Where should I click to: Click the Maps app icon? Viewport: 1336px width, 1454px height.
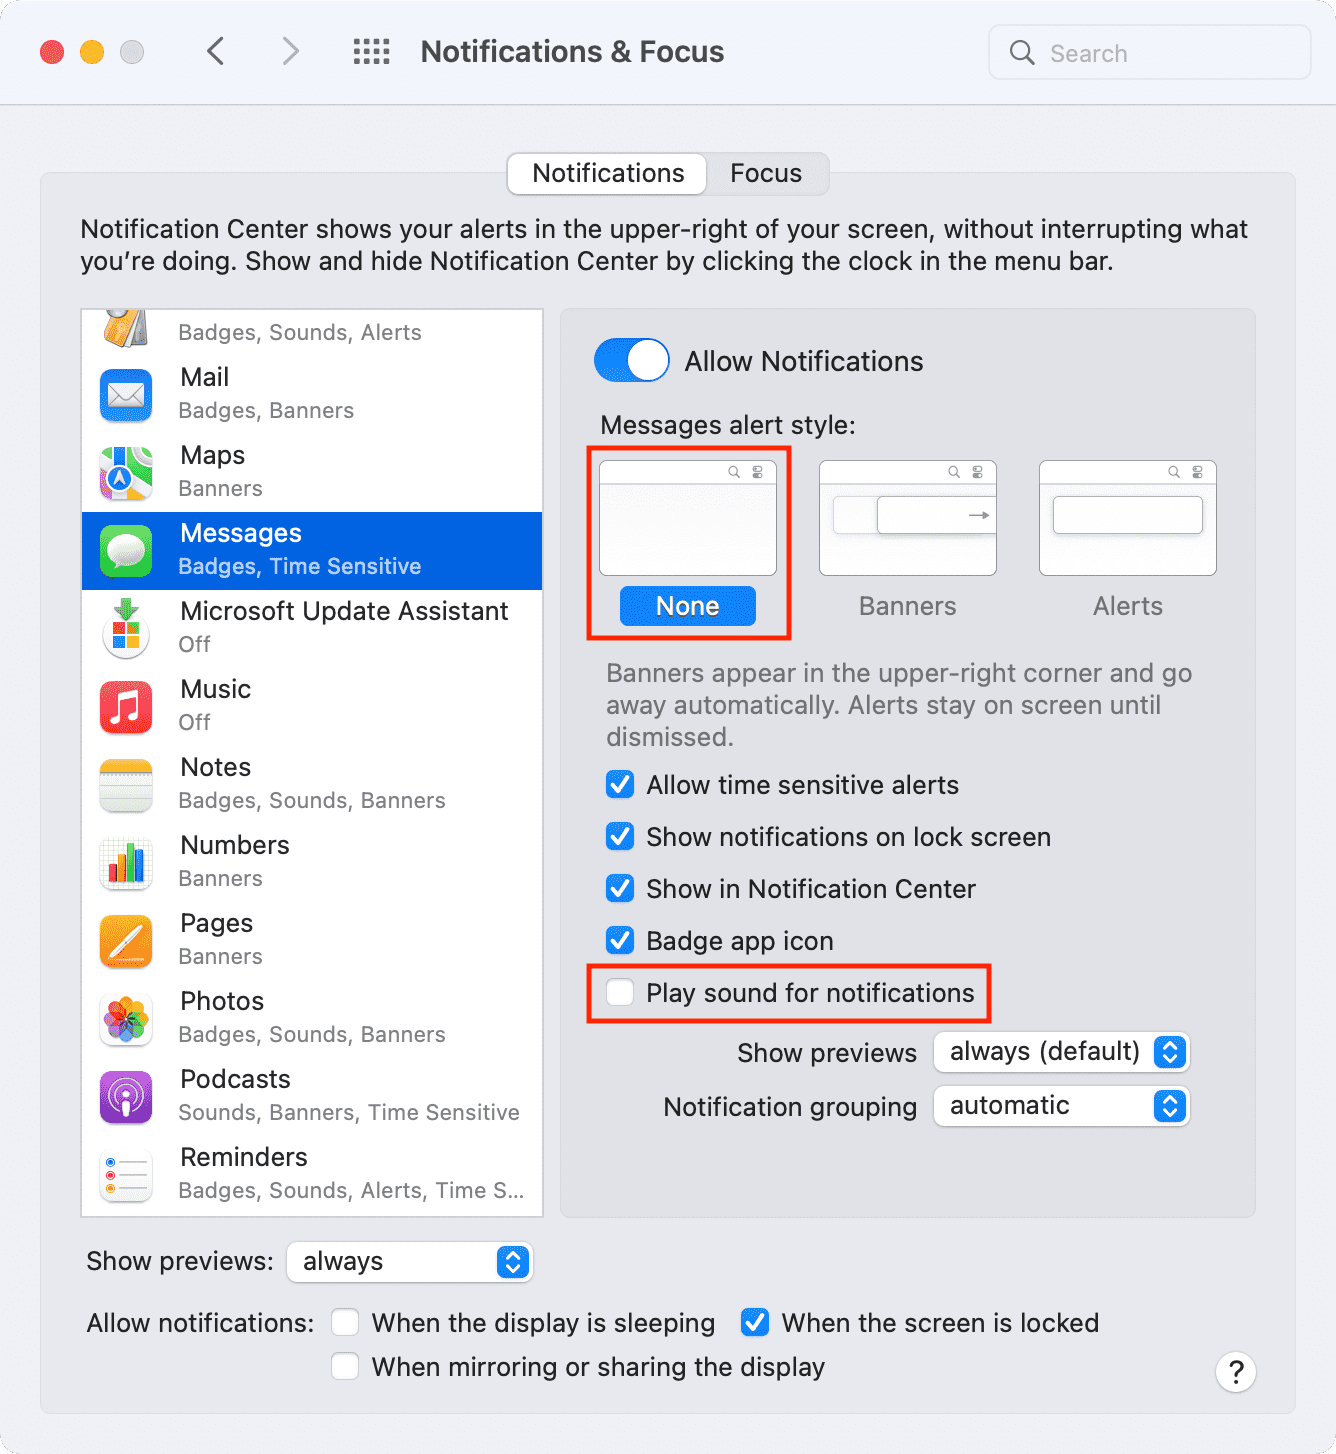126,473
